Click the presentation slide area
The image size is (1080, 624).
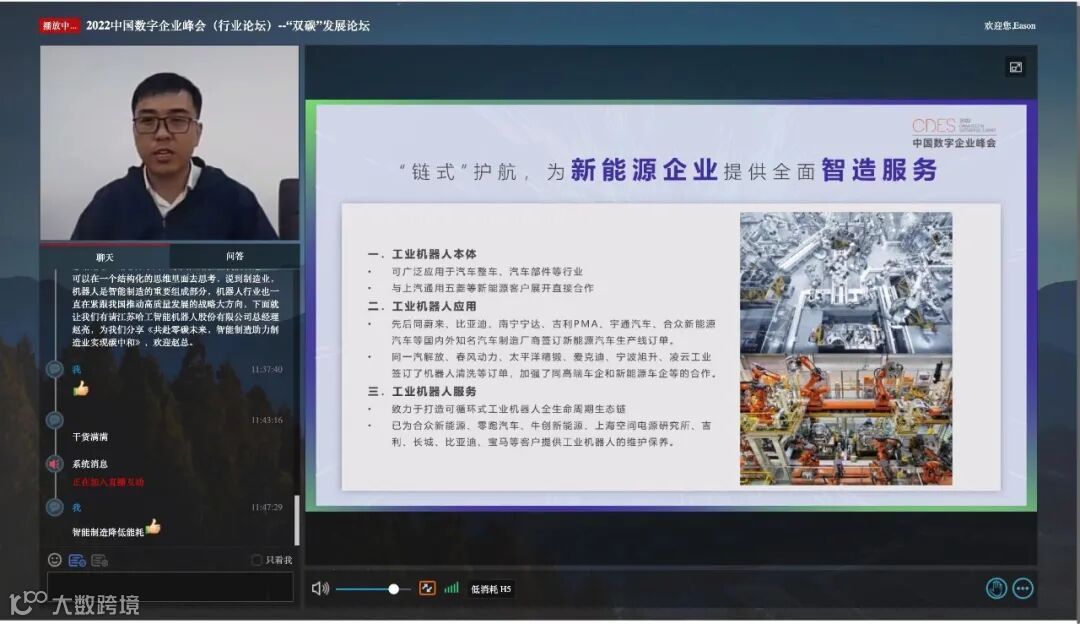671,306
